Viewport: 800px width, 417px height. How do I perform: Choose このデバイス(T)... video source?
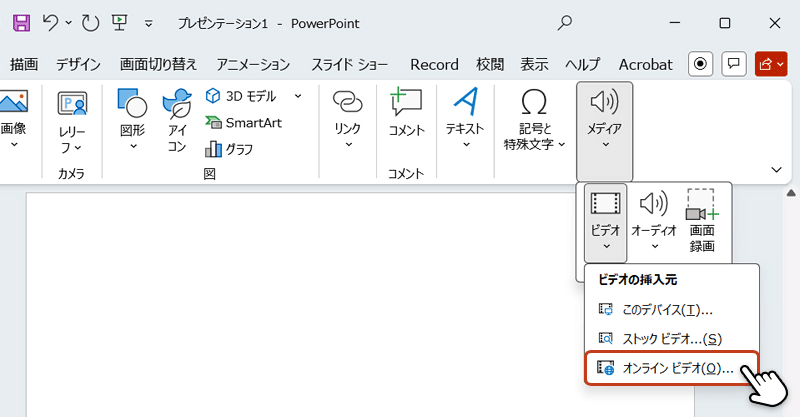point(672,310)
